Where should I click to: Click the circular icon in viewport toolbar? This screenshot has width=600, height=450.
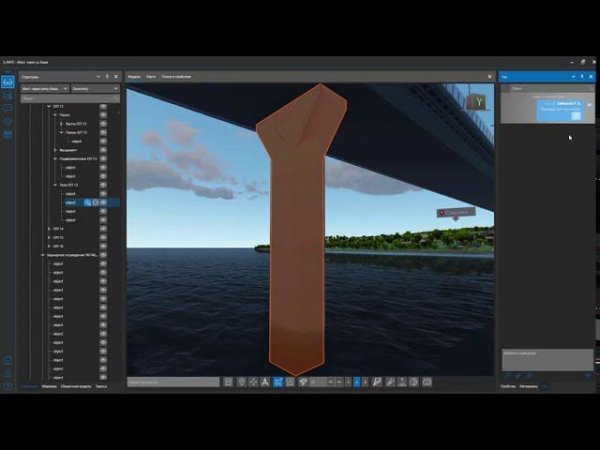414,382
